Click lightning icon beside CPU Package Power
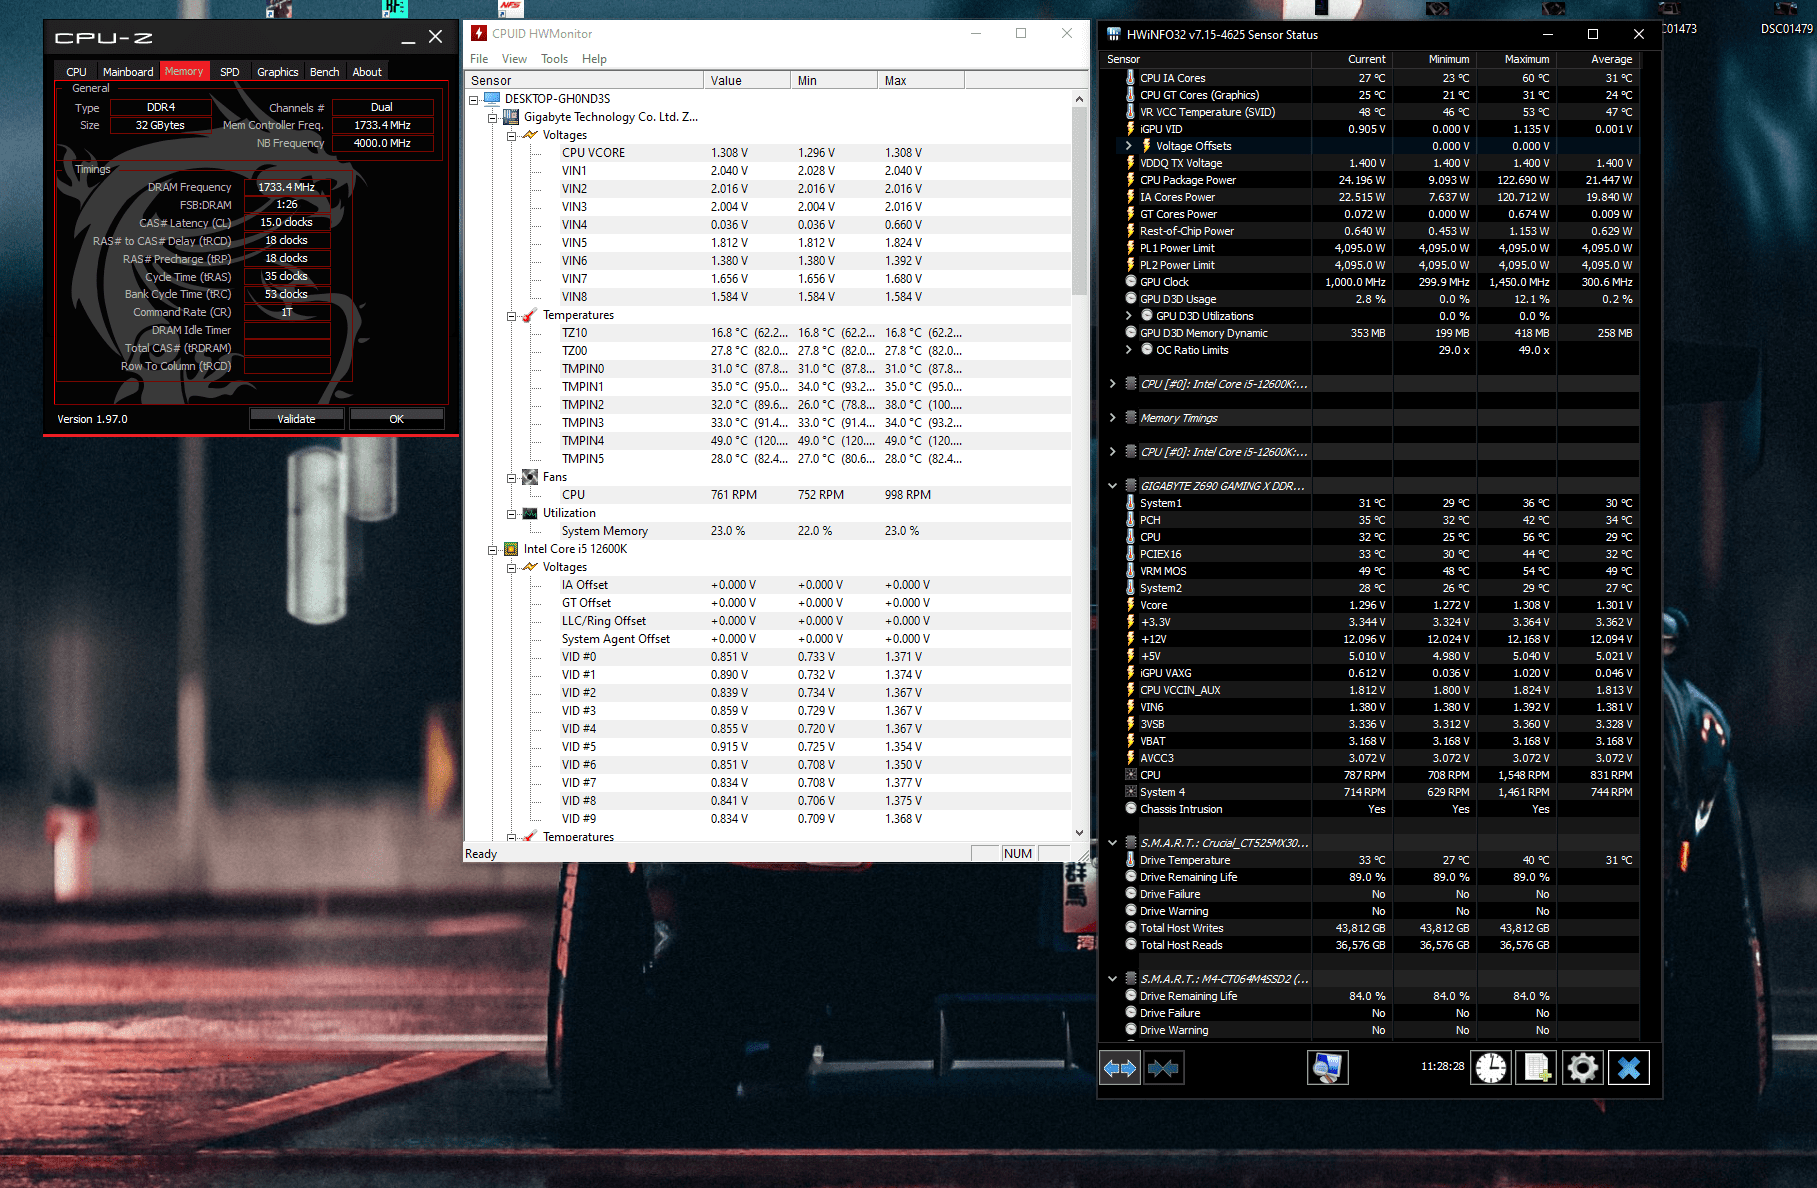The image size is (1817, 1188). point(1131,180)
